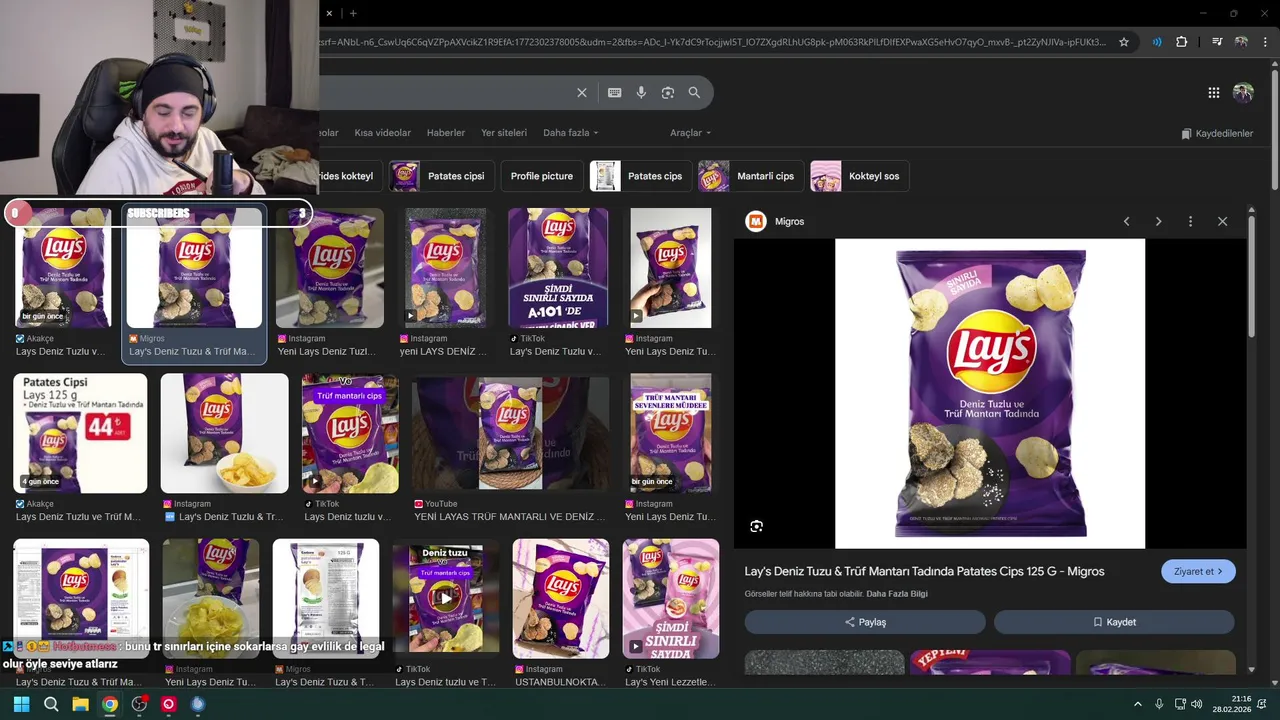Screen dimensions: 1280x720
Task: Bookmark this page with the star icon
Action: (x=1124, y=42)
